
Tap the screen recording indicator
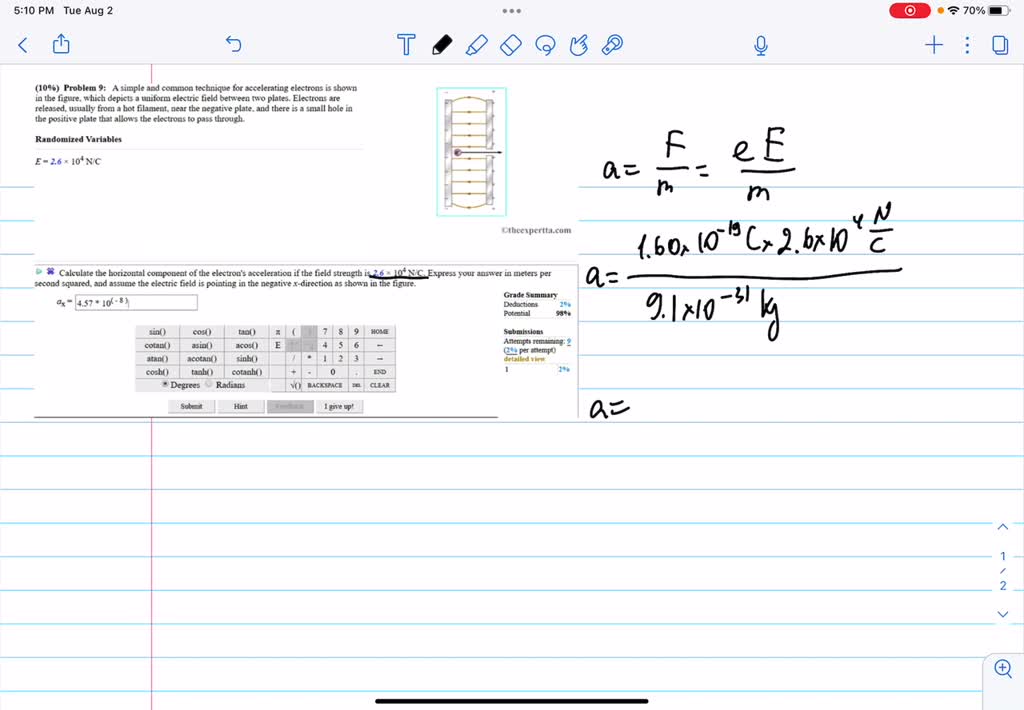pos(908,10)
